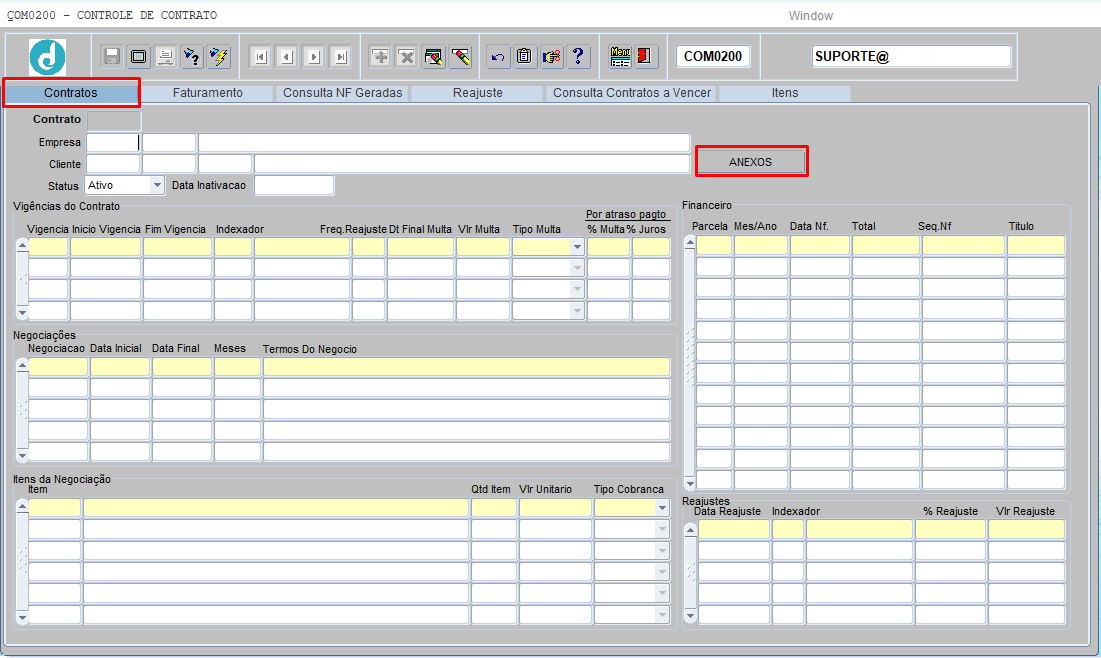The width and height of the screenshot is (1101, 658).
Task: Click the Execute Query lightning icon
Action: (218, 56)
